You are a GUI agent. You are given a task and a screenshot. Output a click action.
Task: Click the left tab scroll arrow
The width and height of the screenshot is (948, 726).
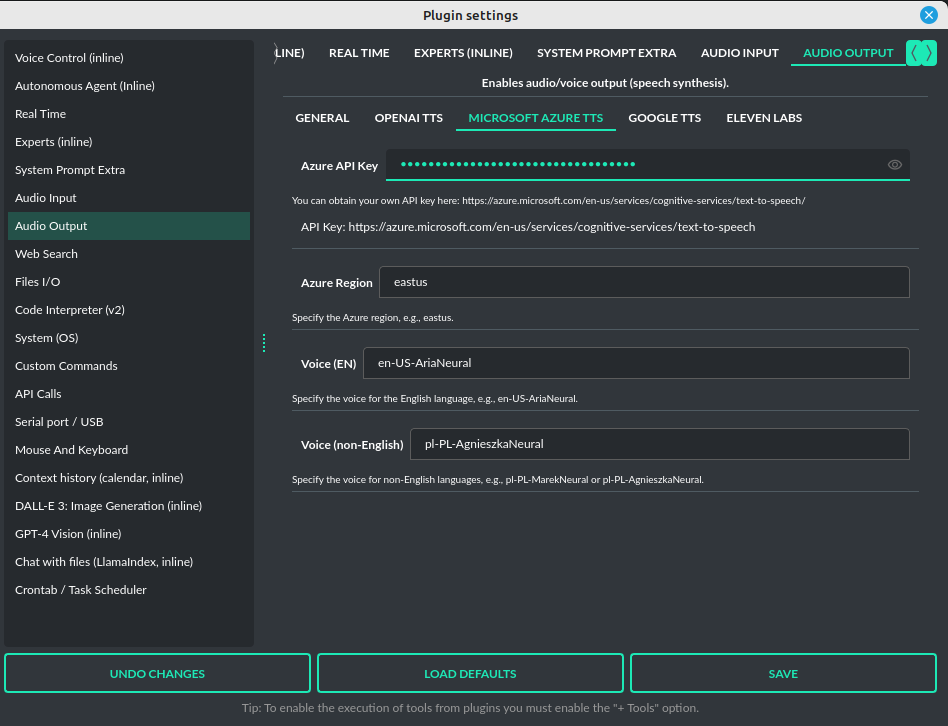pos(913,53)
